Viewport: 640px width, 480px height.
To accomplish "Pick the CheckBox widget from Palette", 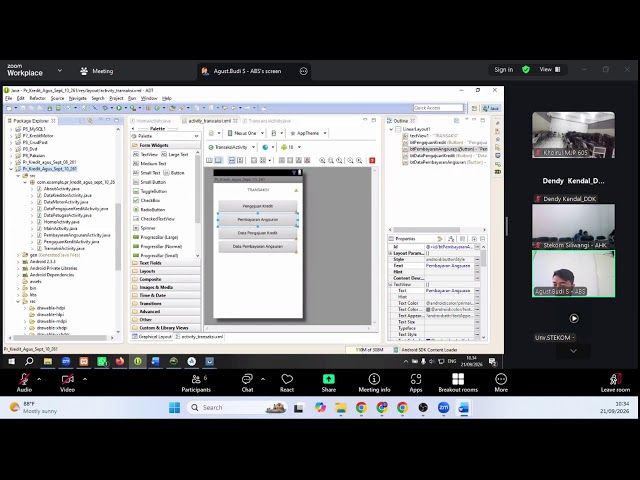I will 147,200.
